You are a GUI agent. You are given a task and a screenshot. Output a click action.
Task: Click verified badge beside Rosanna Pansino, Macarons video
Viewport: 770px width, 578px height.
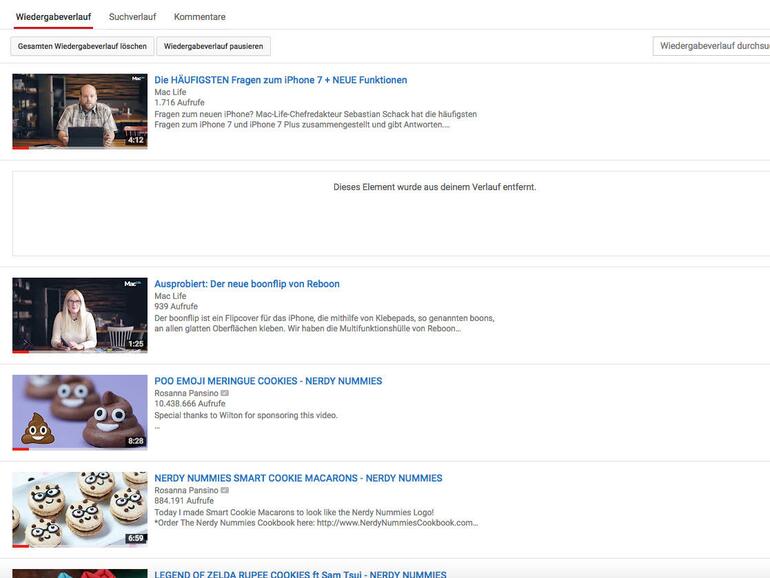(x=224, y=490)
